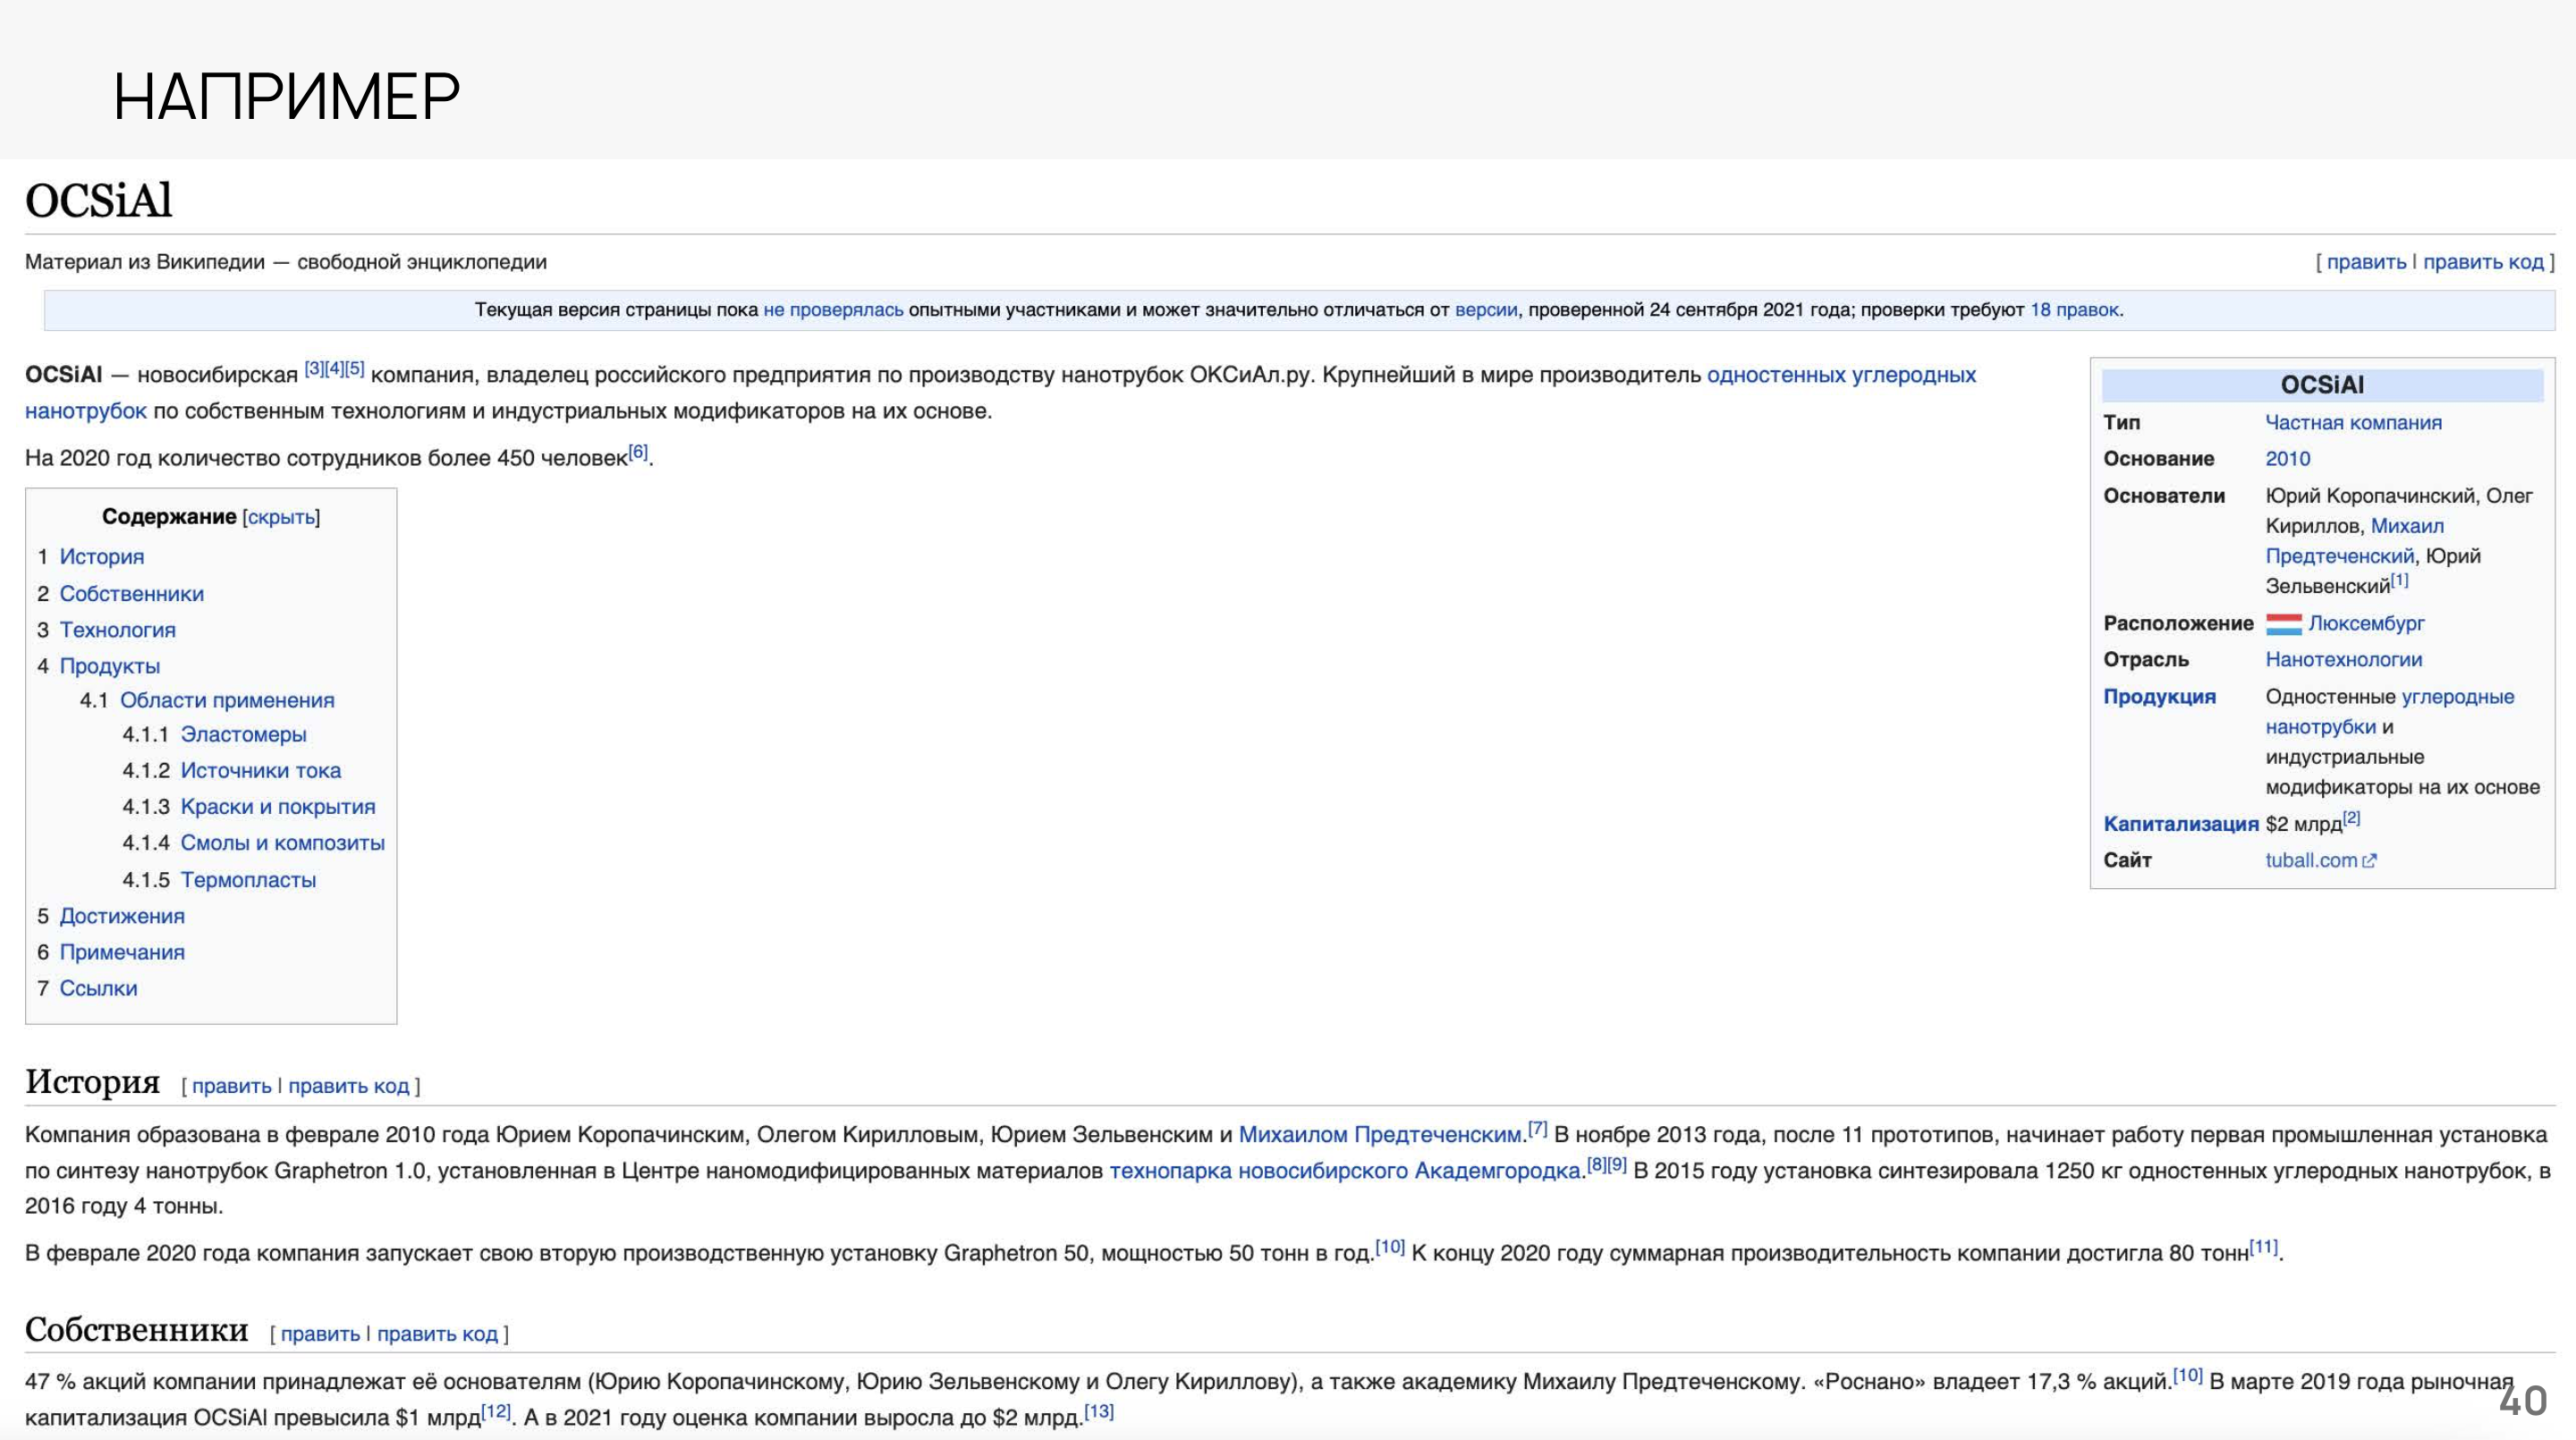Open технопарка новосибирского Академгородка link
Screen dimensions: 2576x1440
(x=1346, y=1171)
